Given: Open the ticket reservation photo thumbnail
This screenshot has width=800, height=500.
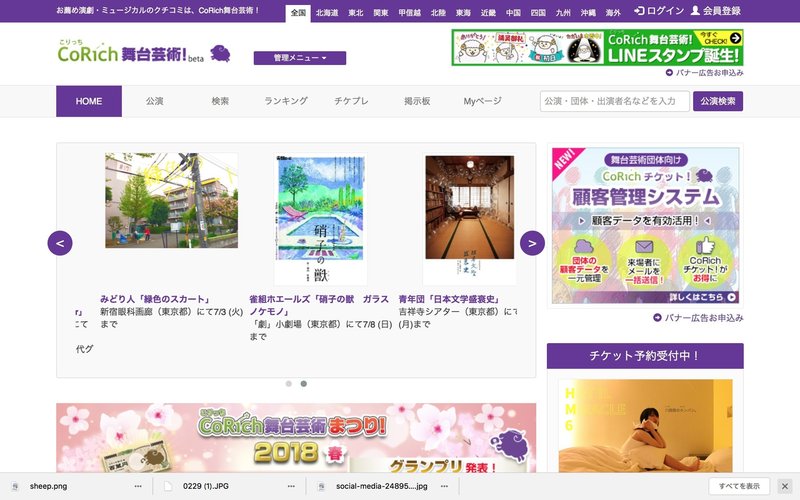Looking at the screenshot, I should pyautogui.click(x=645, y=426).
